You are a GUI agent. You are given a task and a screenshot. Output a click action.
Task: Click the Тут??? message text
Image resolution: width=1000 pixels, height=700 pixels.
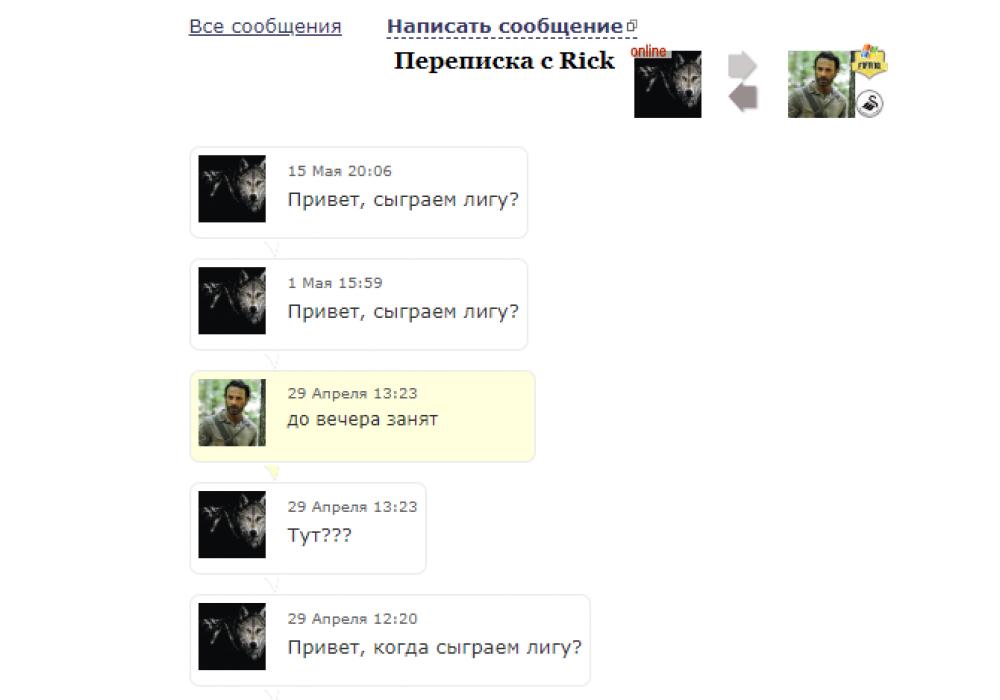point(320,535)
